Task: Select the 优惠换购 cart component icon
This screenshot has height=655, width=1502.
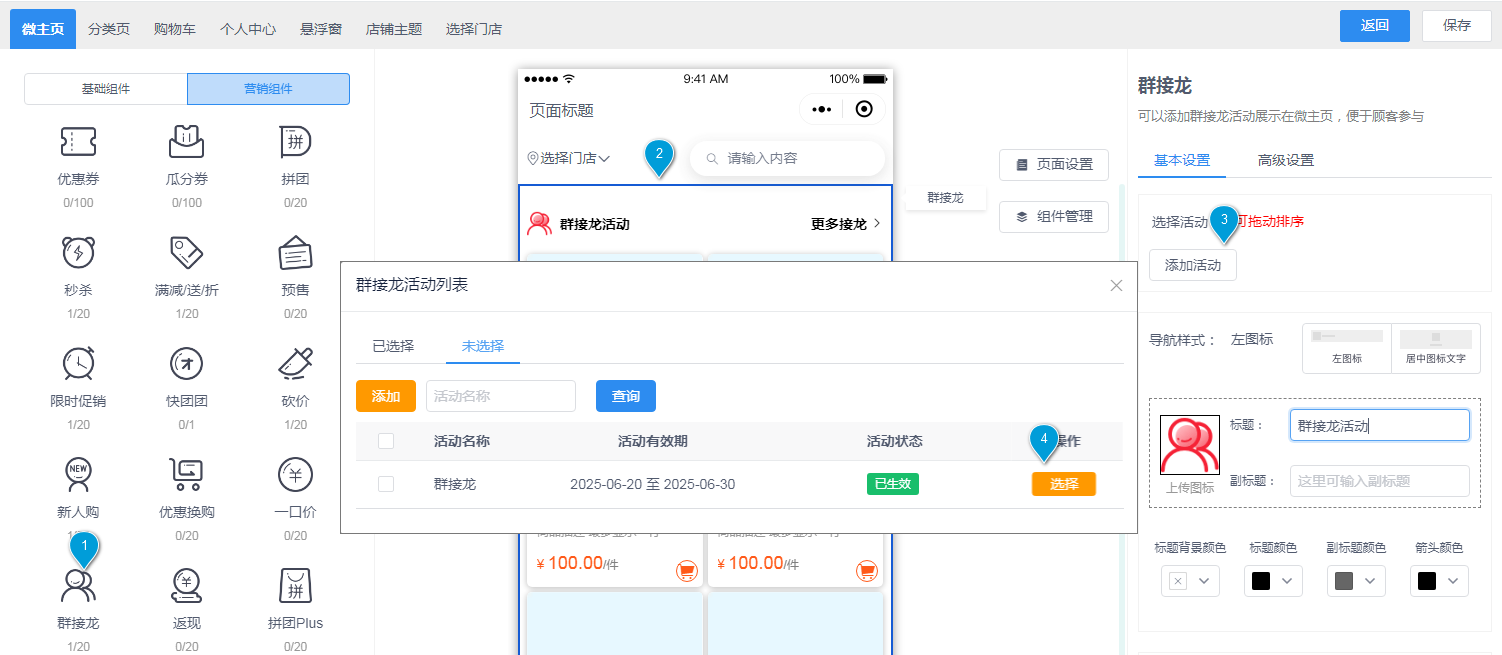Action: (187, 474)
